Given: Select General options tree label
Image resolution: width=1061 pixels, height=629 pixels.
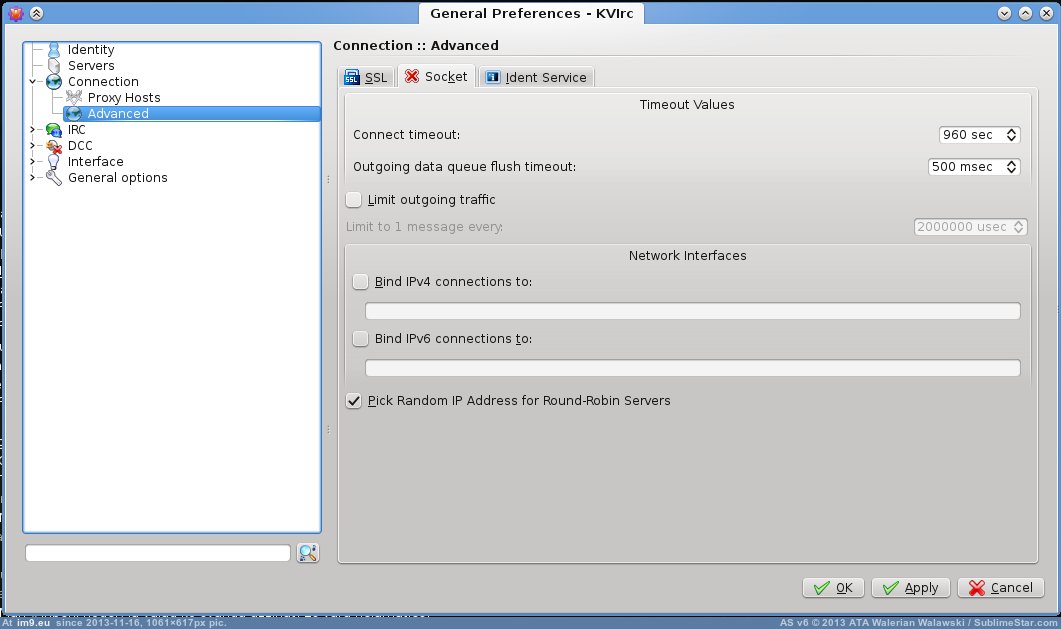Looking at the screenshot, I should pyautogui.click(x=118, y=178).
